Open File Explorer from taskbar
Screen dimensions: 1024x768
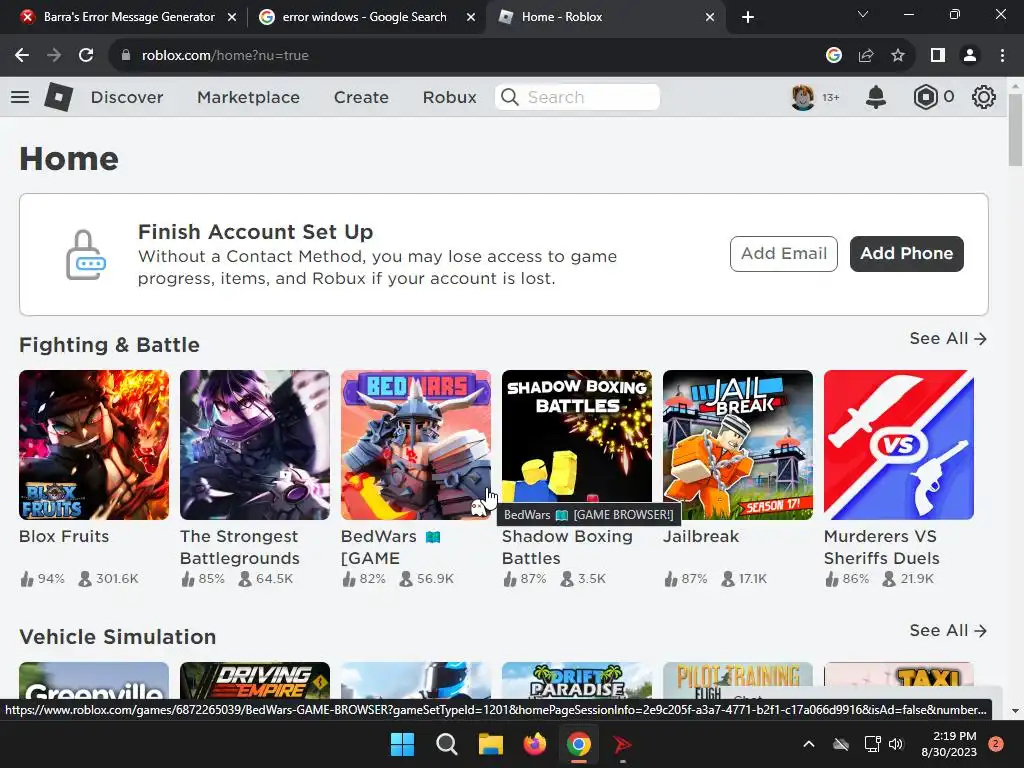click(490, 744)
